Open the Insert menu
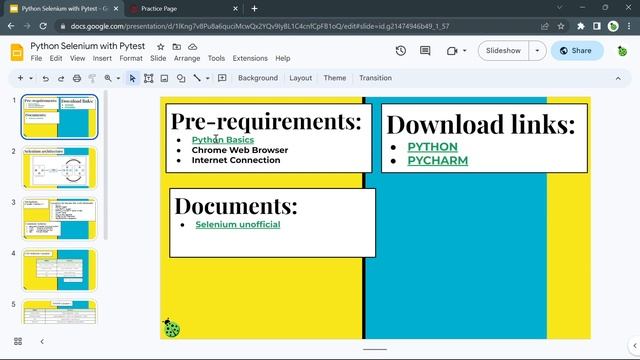This screenshot has width=640, height=360. point(102,58)
